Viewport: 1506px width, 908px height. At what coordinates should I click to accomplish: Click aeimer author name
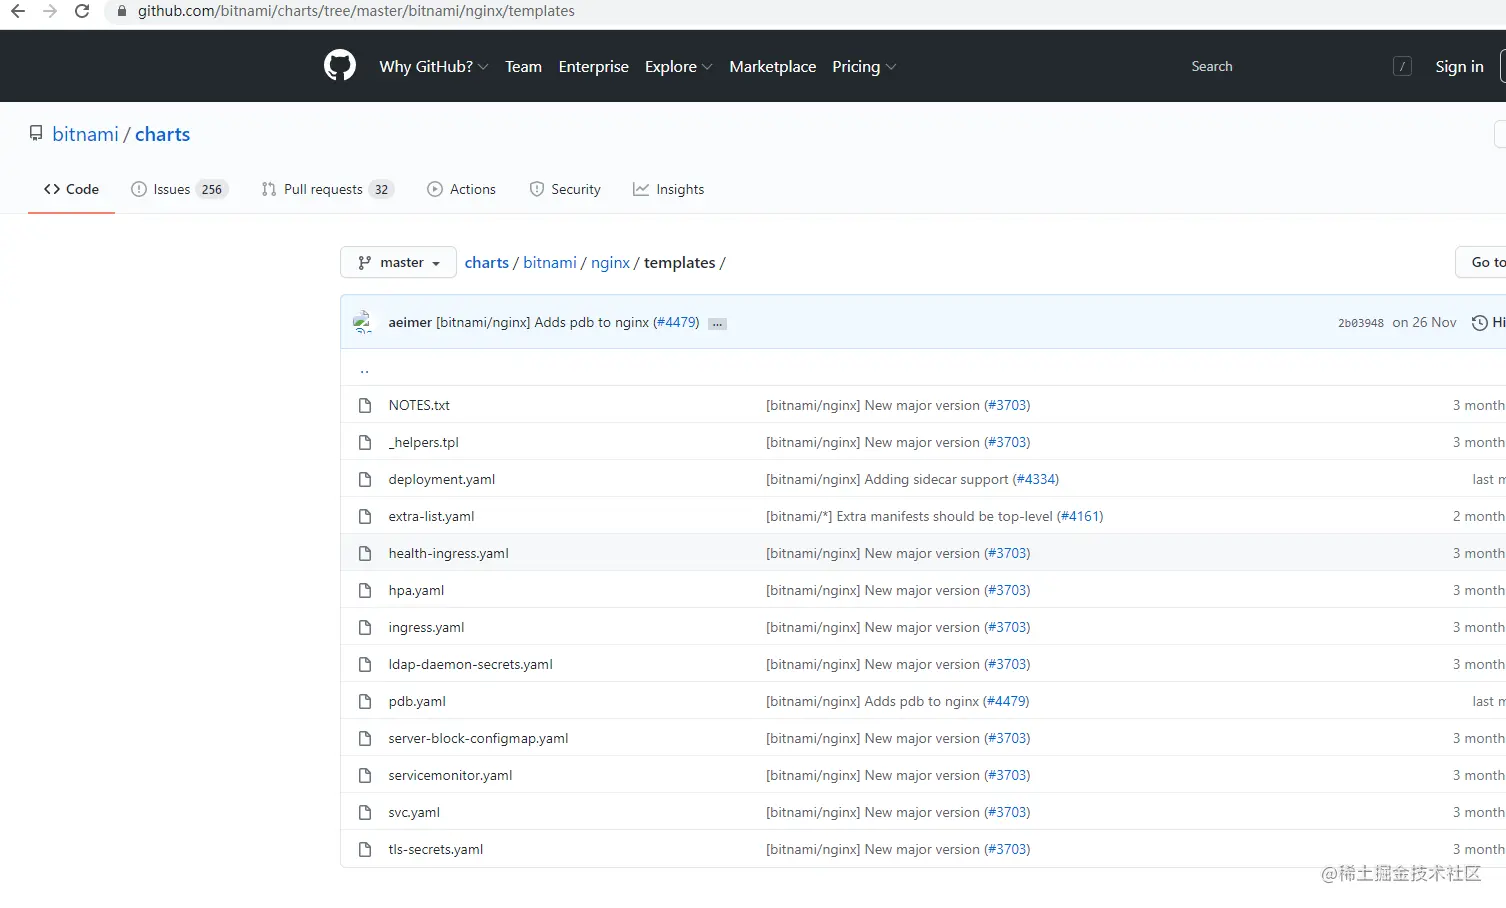point(410,322)
